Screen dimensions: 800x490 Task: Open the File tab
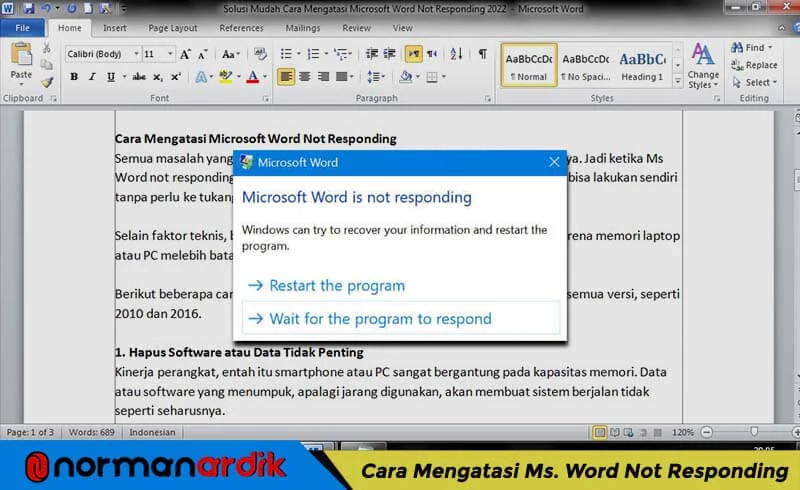[x=22, y=28]
